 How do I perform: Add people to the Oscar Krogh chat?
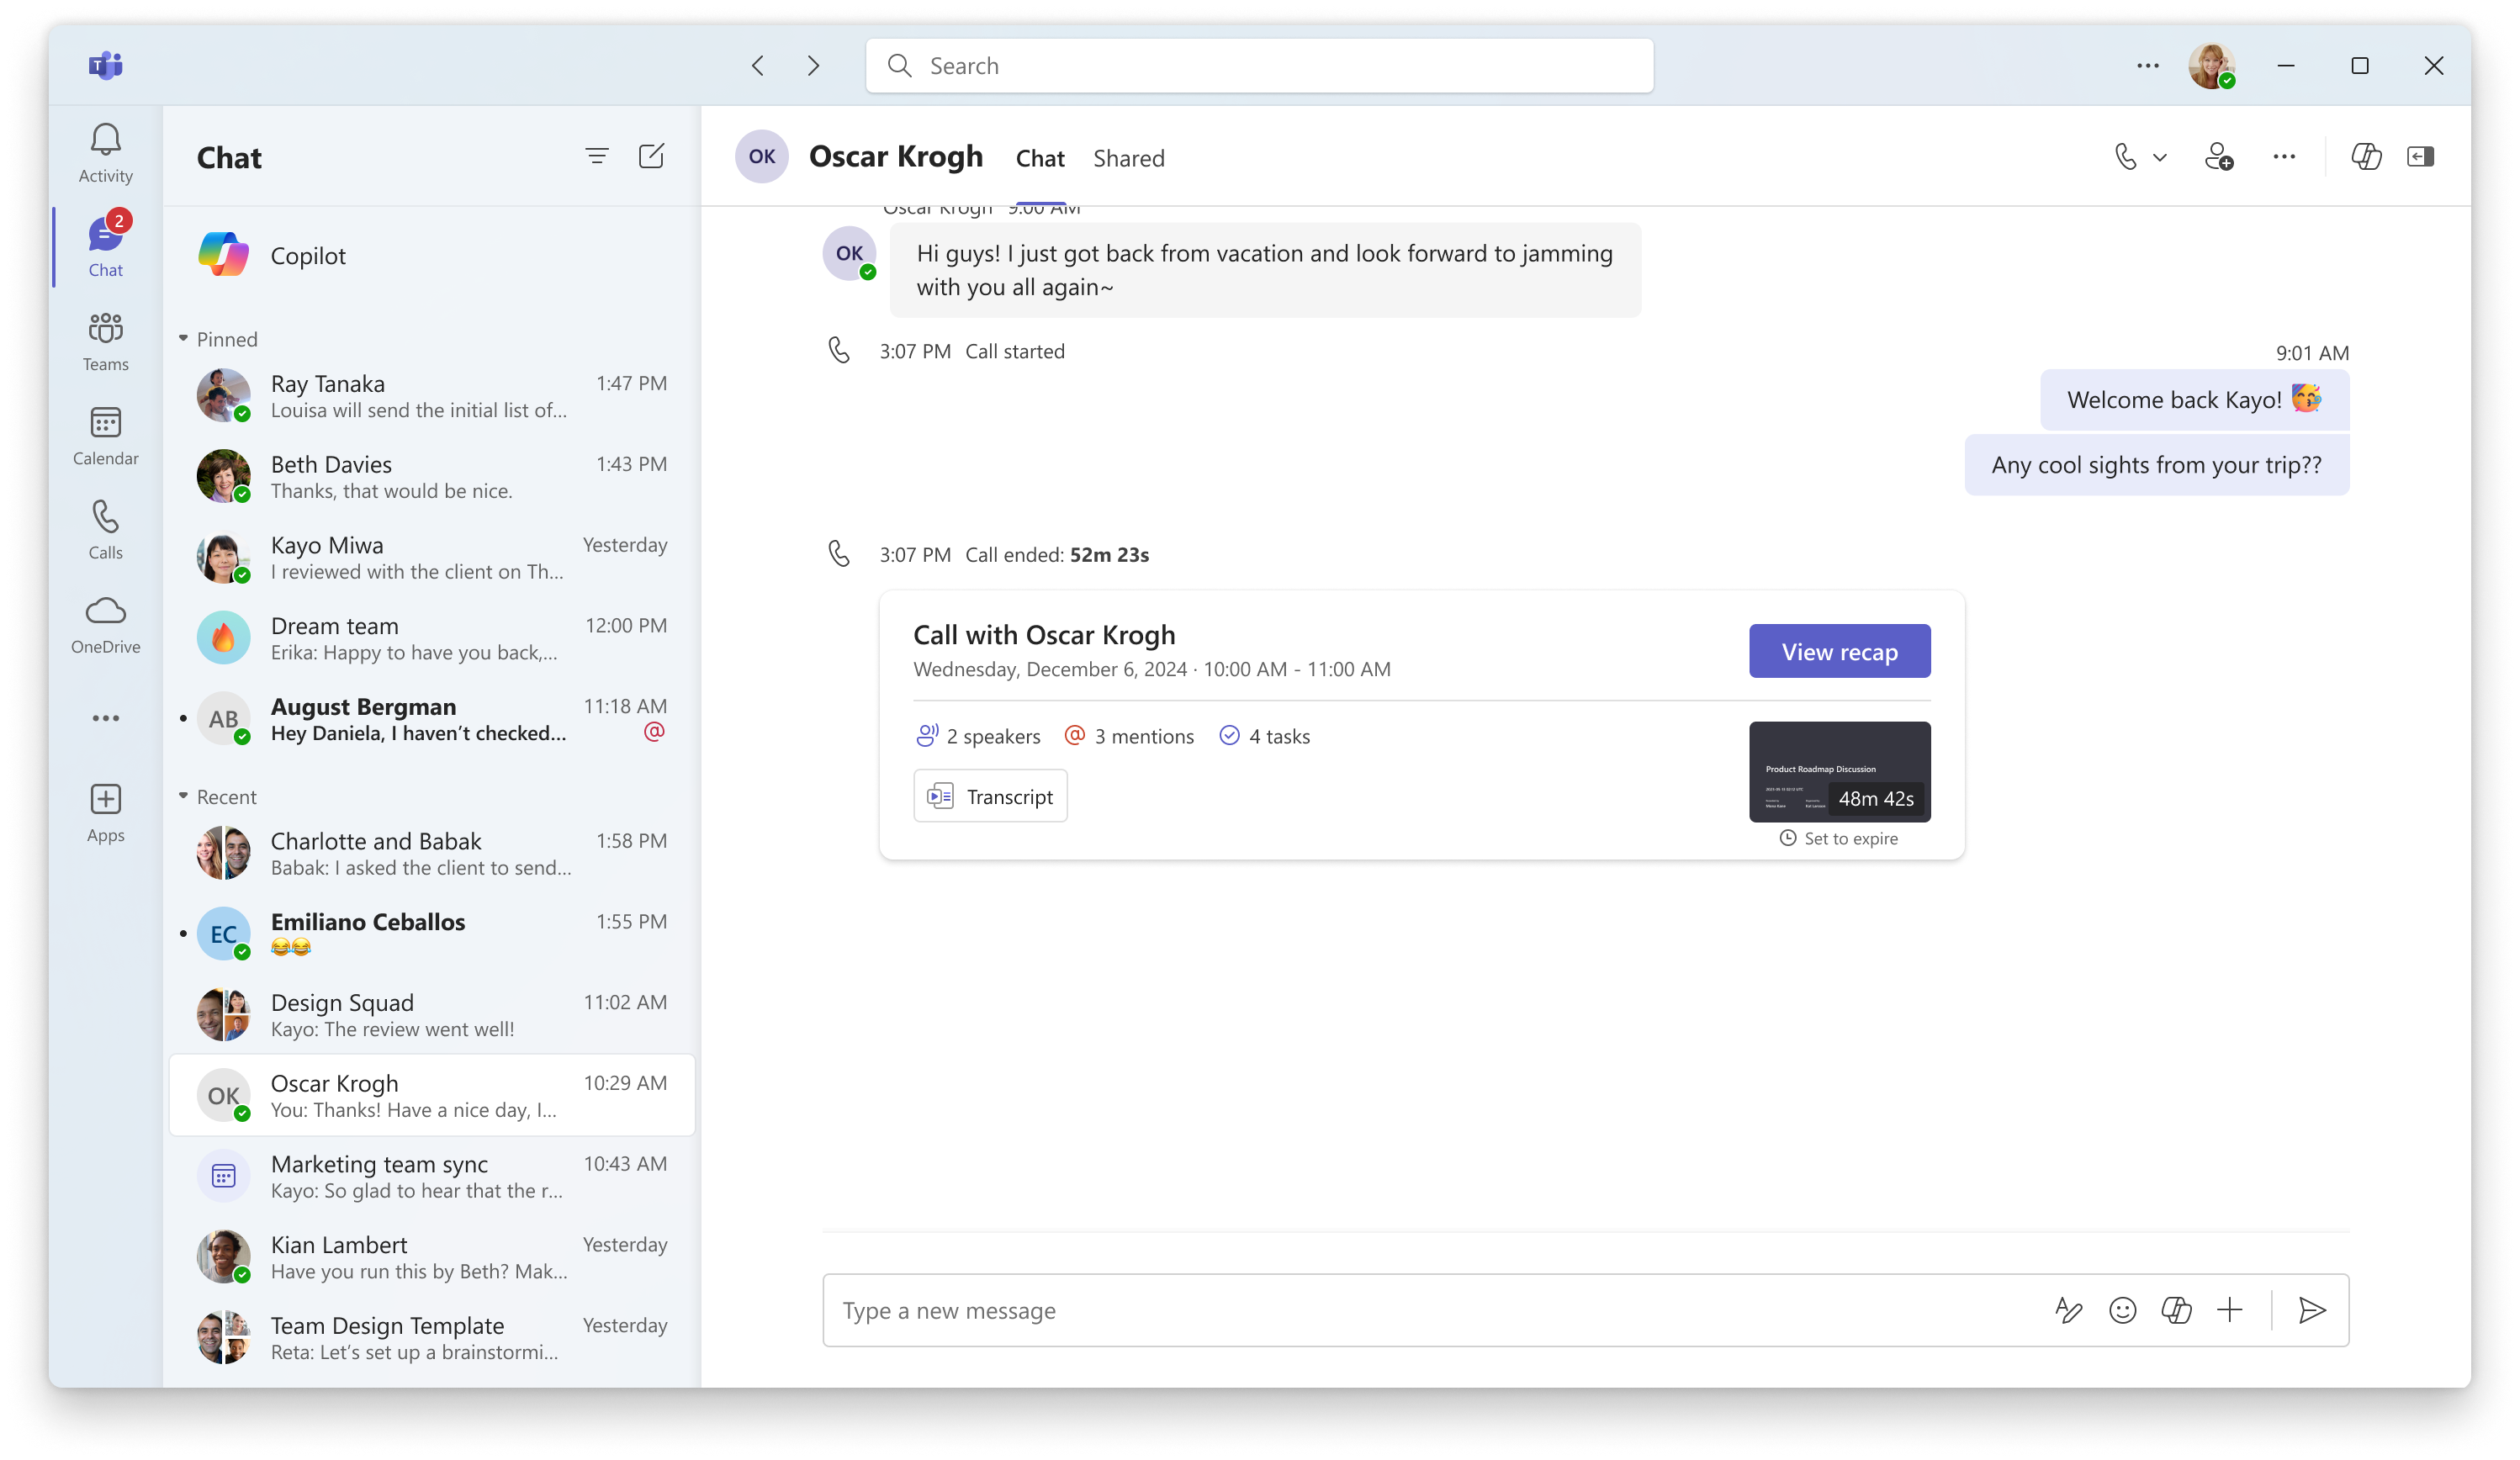2219,157
